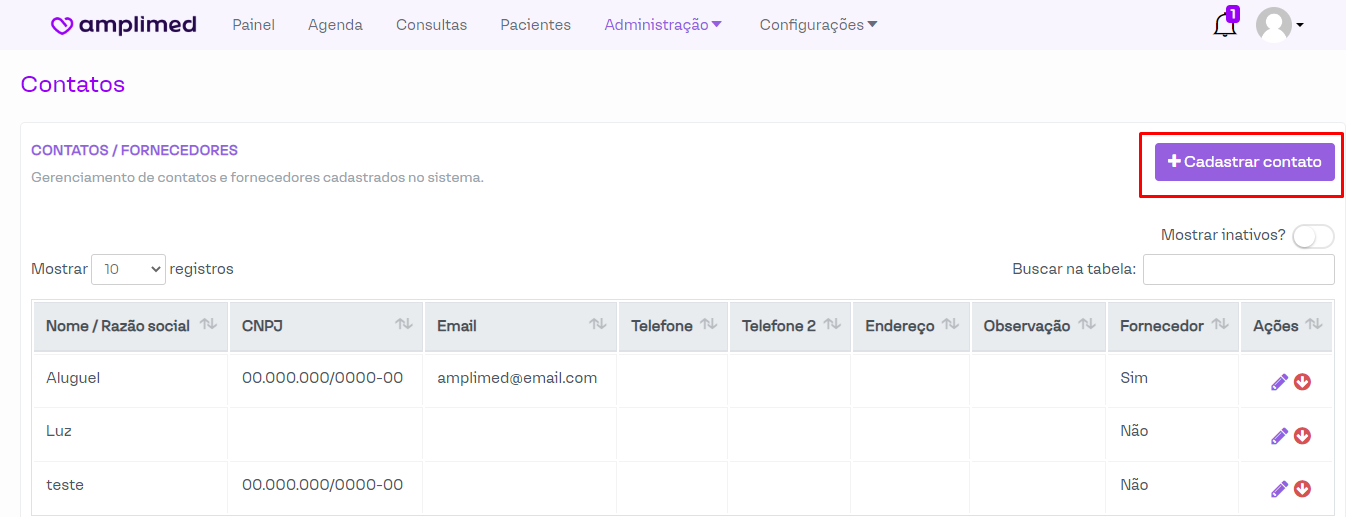This screenshot has height=517, width=1346.
Task: Navigate to Consultas in the navbar
Action: (431, 25)
